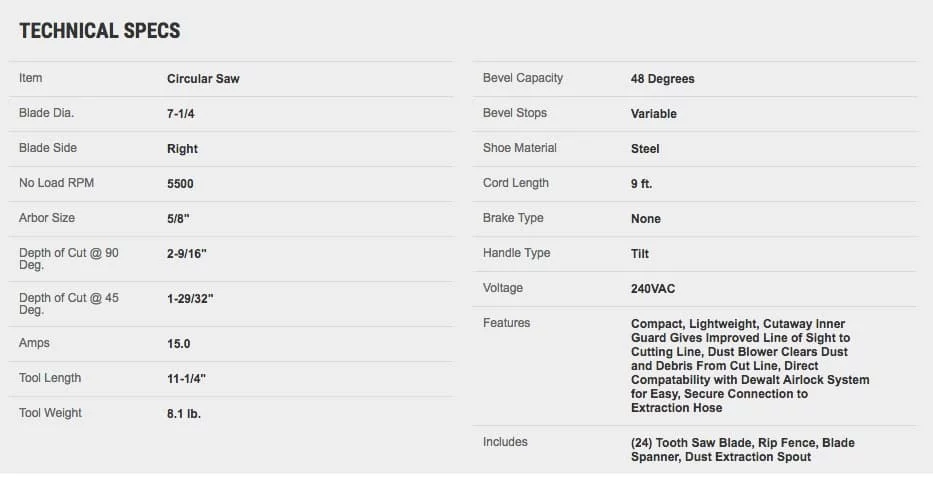Select the 7-1/4 blade diameter value
The width and height of the screenshot is (933, 484).
pyautogui.click(x=180, y=114)
